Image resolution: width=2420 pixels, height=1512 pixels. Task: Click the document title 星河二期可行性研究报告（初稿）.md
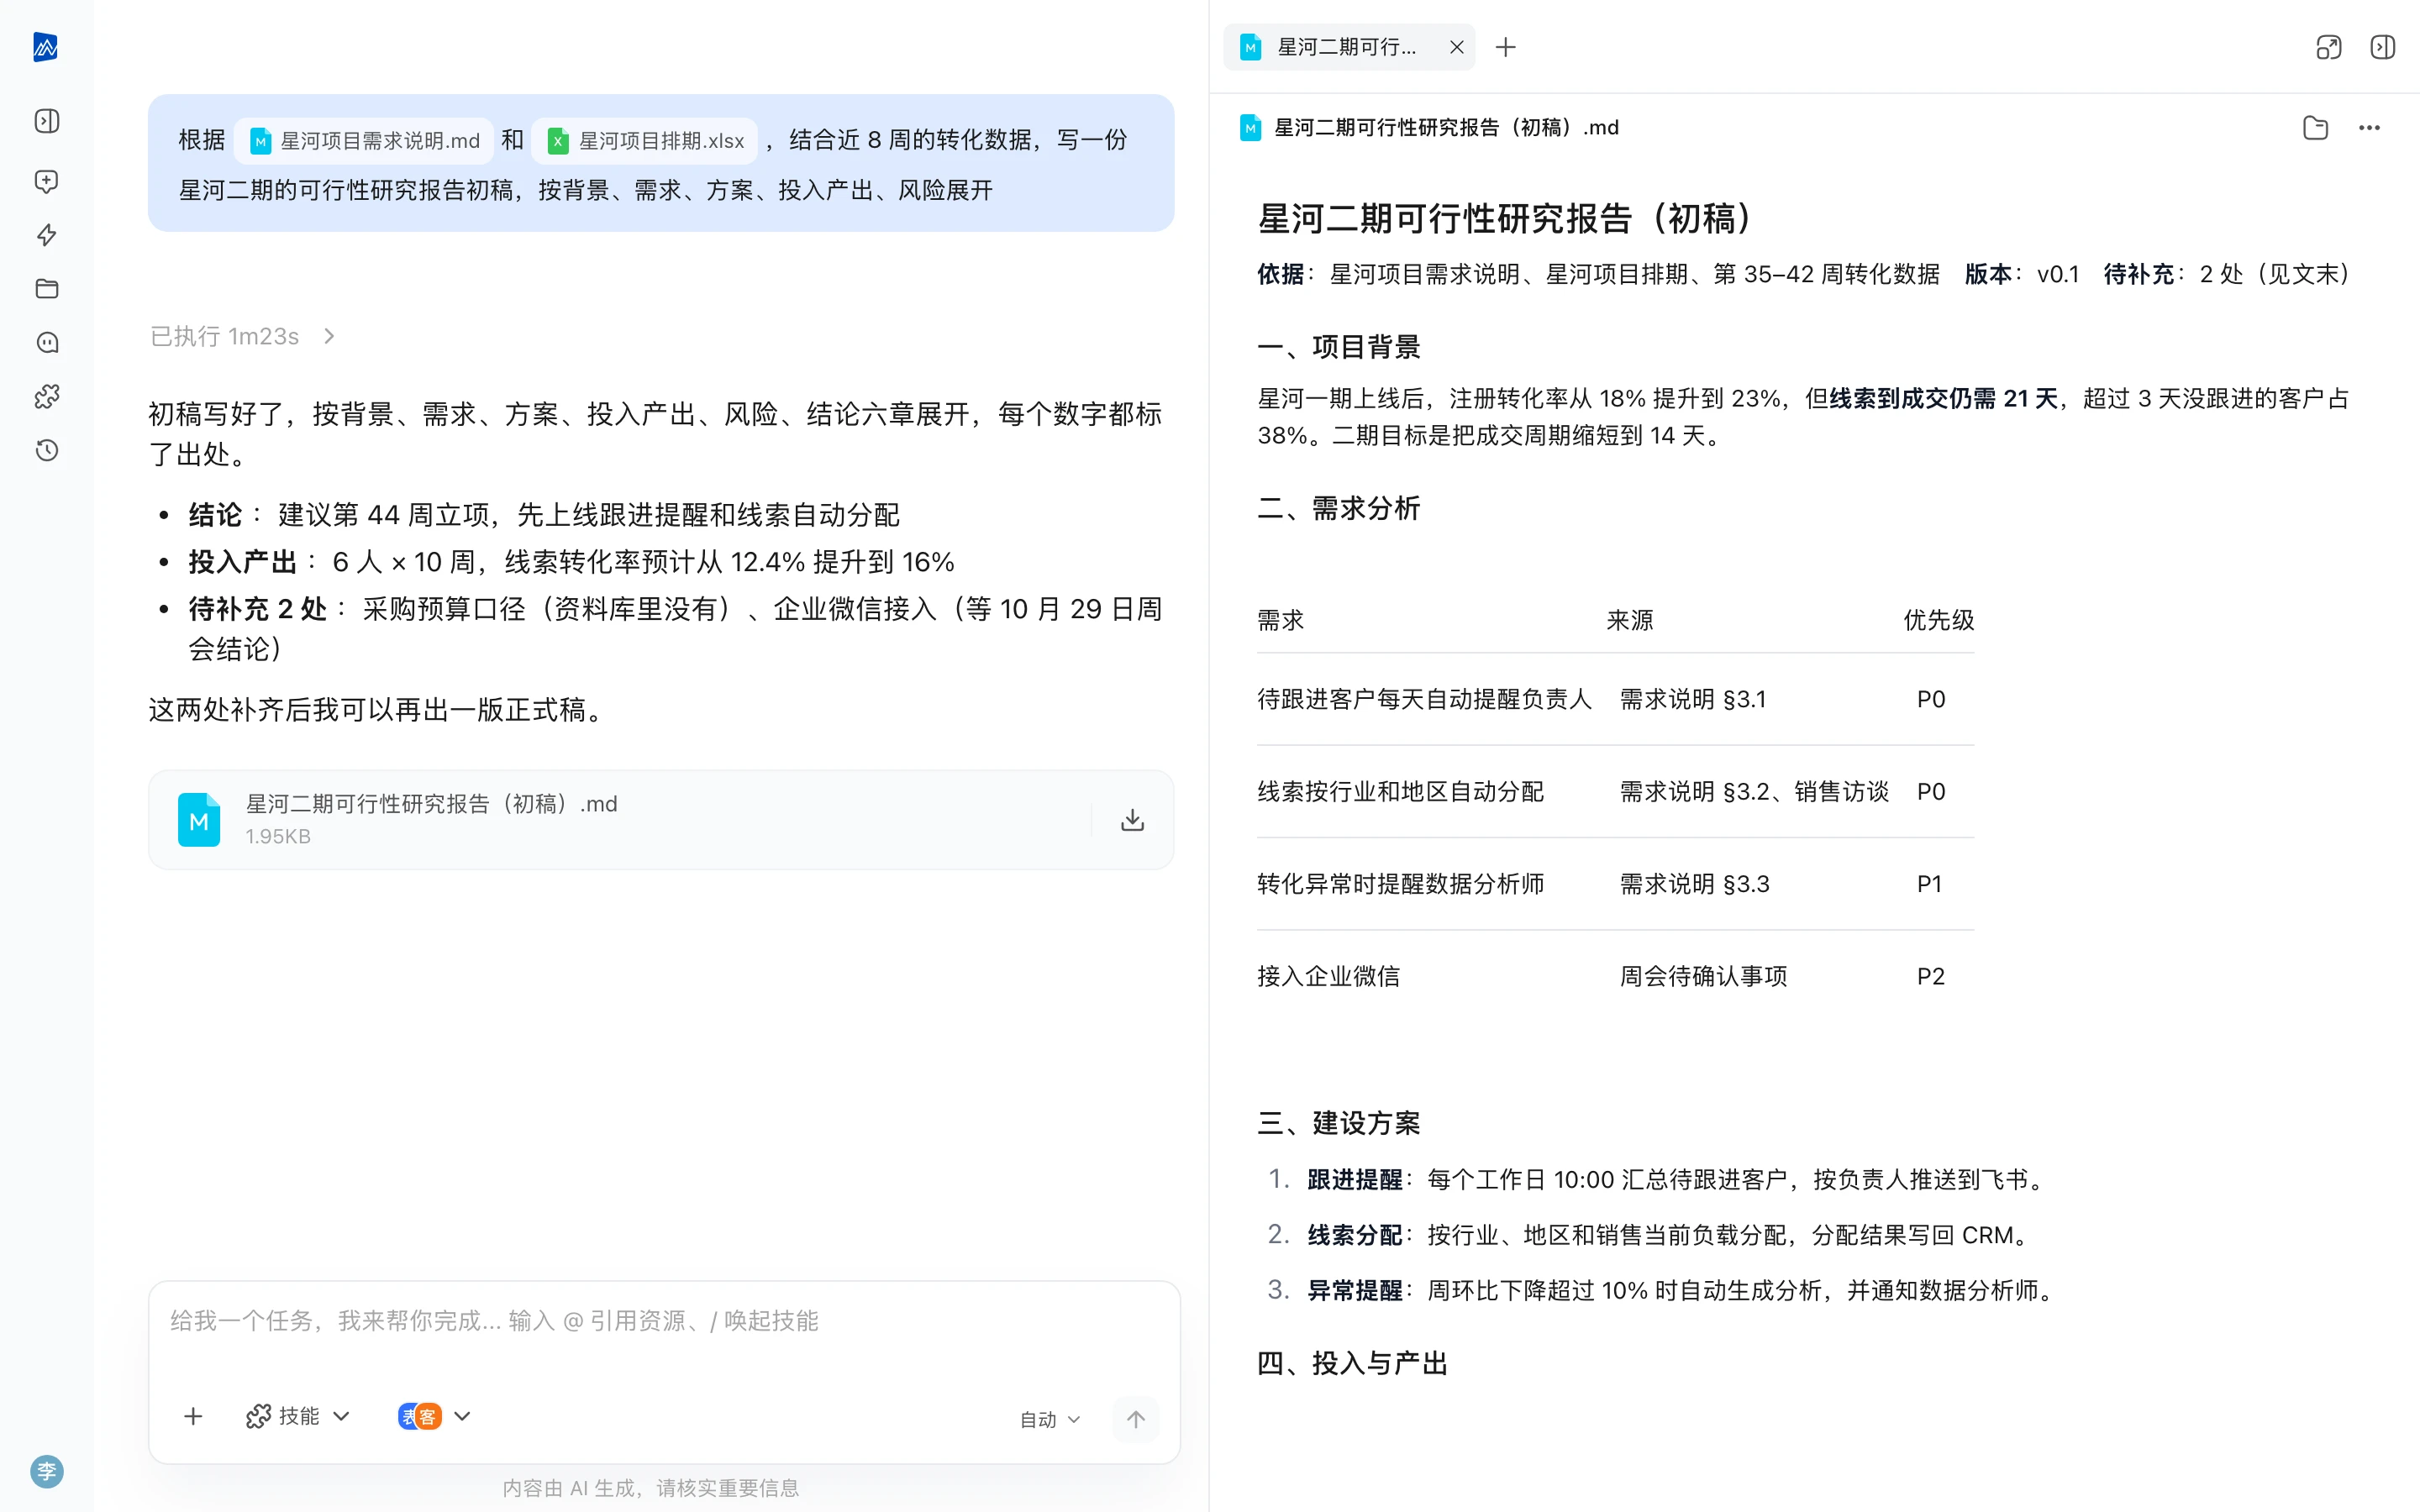1446,127
